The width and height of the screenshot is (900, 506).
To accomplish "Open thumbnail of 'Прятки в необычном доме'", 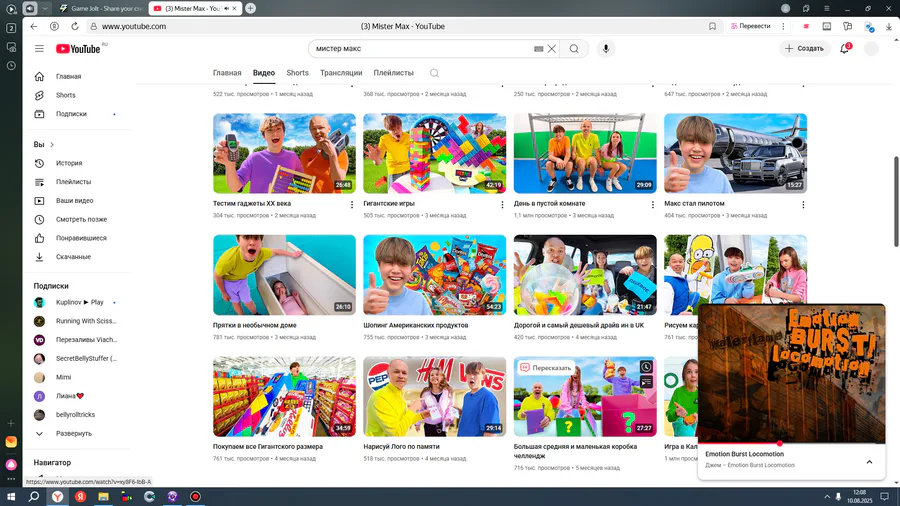I will tap(284, 275).
